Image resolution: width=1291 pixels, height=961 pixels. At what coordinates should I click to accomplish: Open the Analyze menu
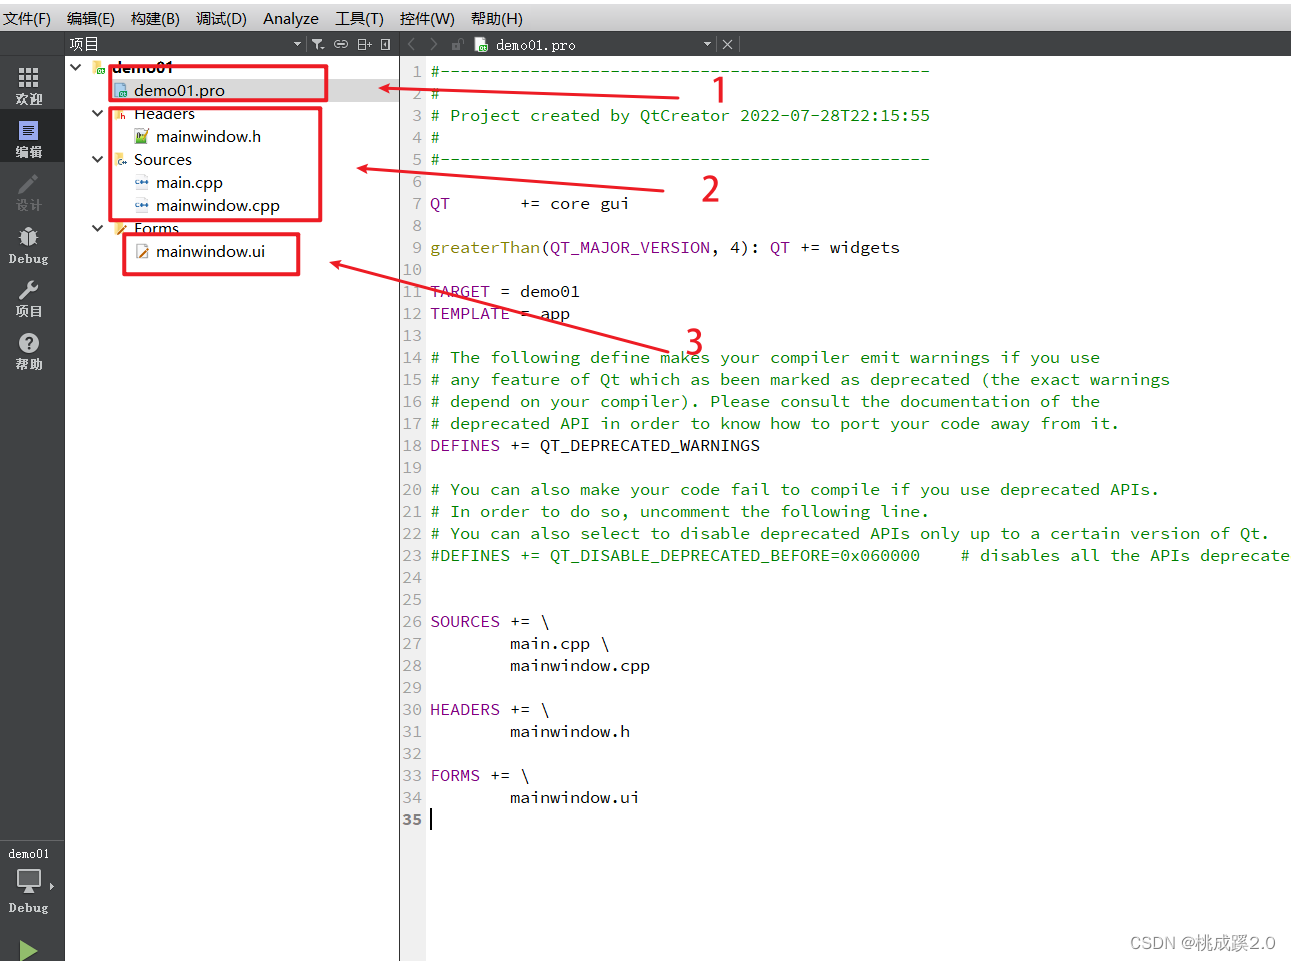click(x=291, y=18)
